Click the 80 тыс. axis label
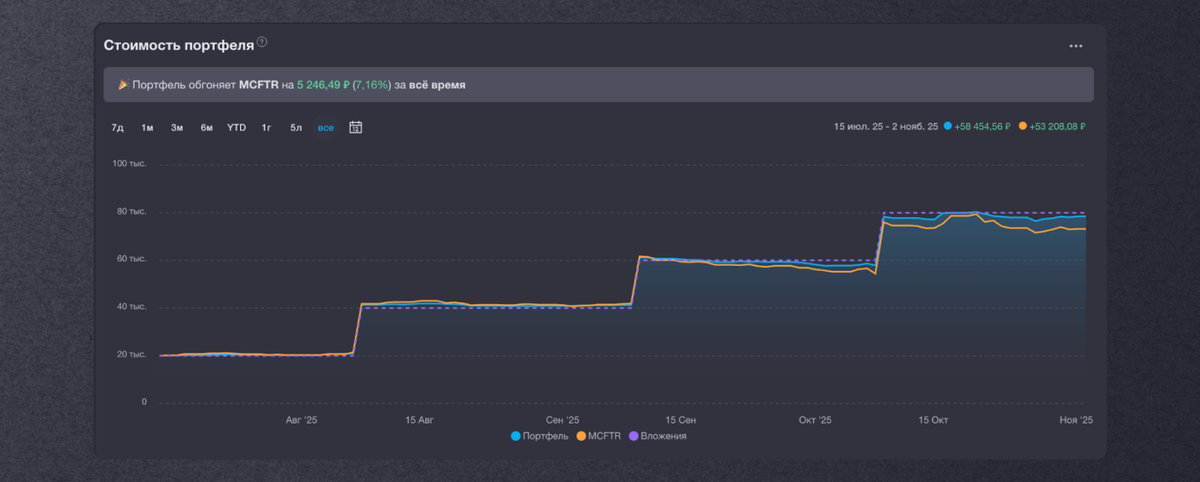 tap(132, 211)
